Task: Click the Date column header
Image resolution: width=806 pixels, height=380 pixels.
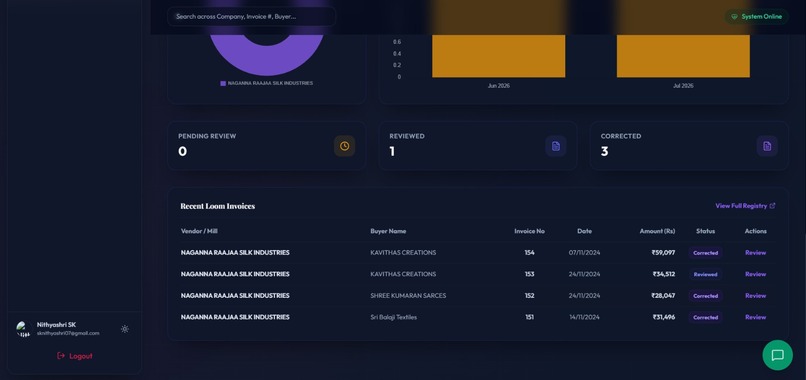Action: (584, 231)
